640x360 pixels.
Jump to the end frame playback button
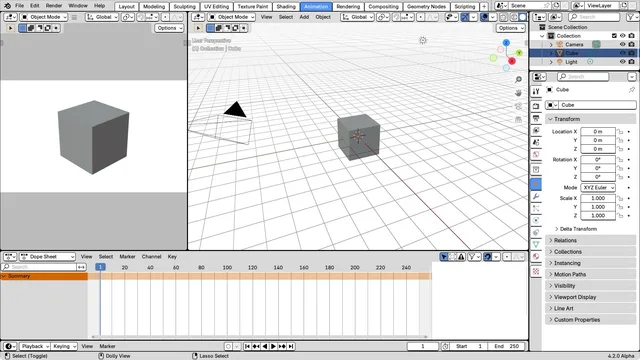(291, 346)
